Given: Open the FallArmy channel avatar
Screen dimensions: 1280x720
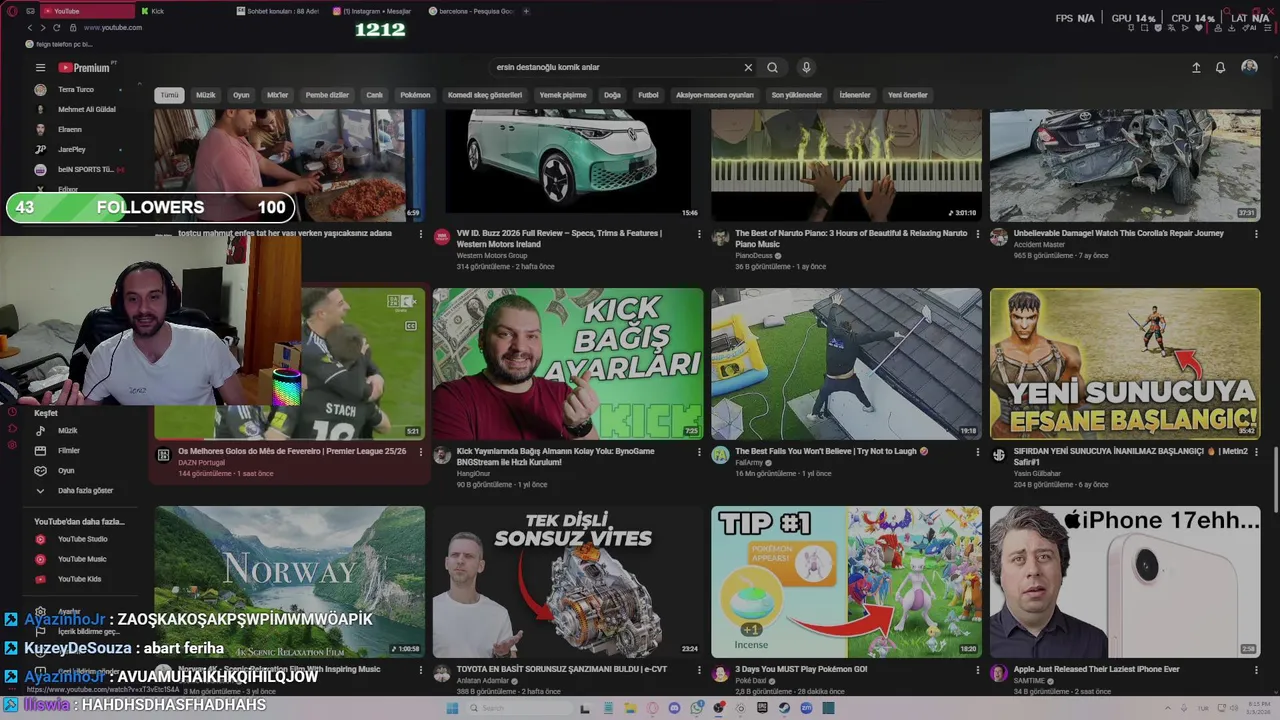Looking at the screenshot, I should [x=720, y=455].
